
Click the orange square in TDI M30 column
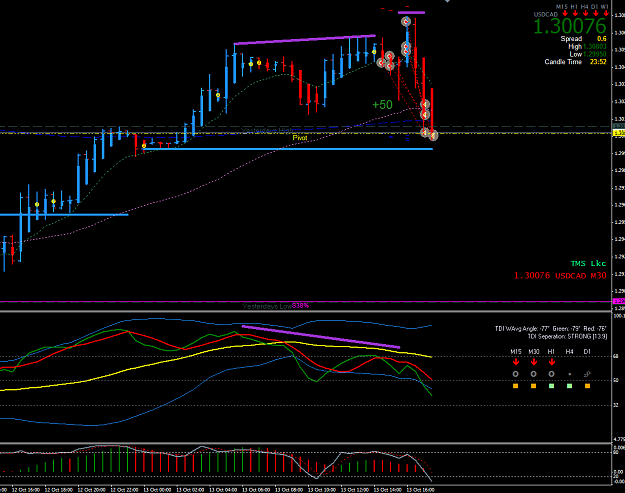(533, 386)
